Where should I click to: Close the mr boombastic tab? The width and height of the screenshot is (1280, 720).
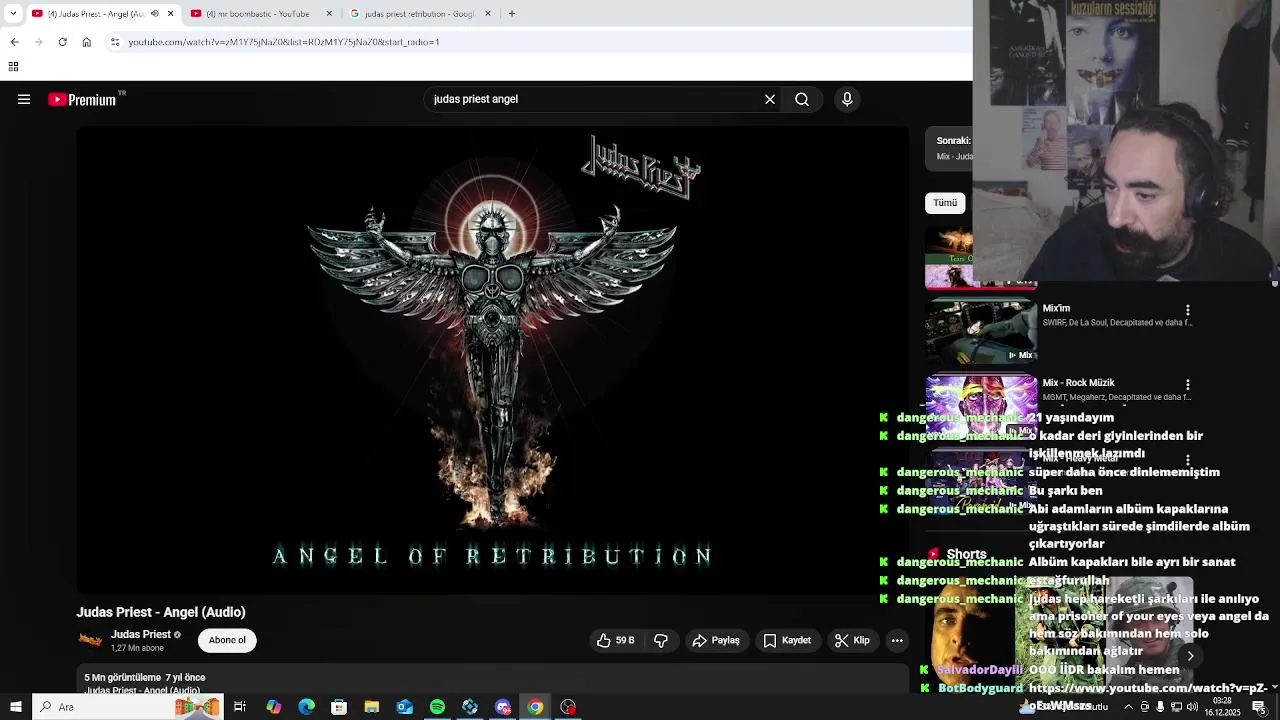tap(330, 14)
